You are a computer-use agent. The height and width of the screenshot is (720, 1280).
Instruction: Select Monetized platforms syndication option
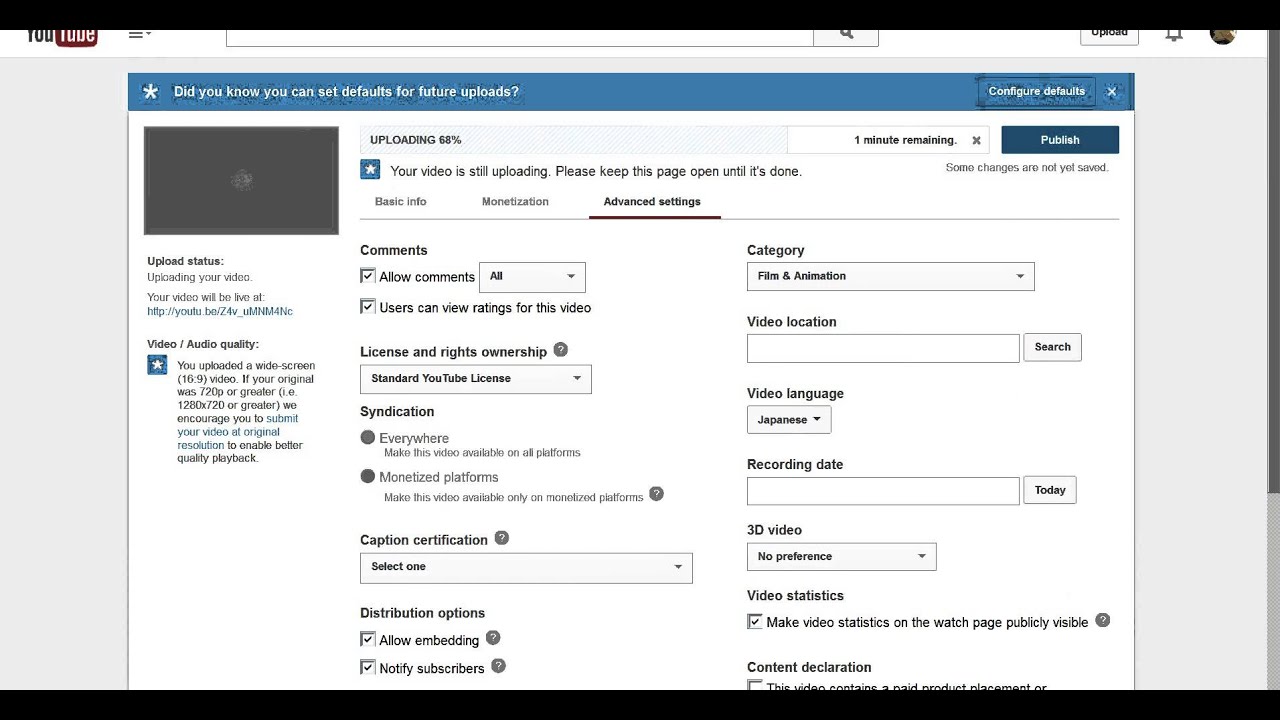368,476
